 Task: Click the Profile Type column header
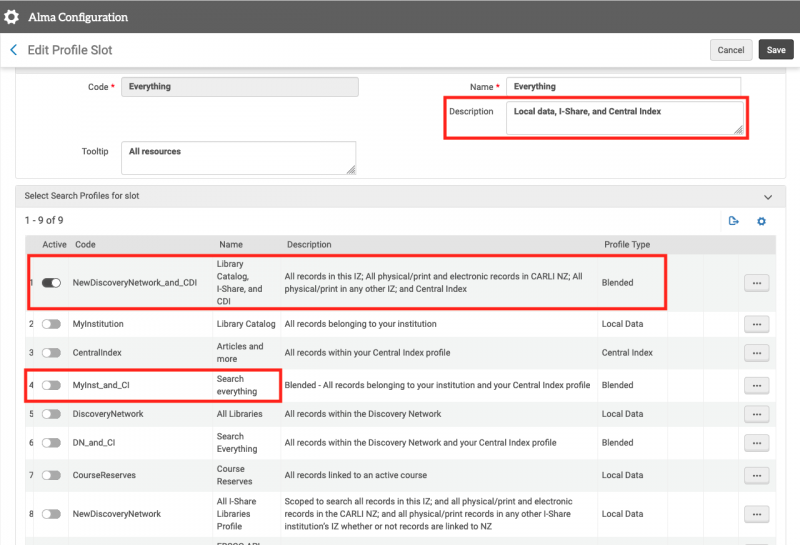627,244
